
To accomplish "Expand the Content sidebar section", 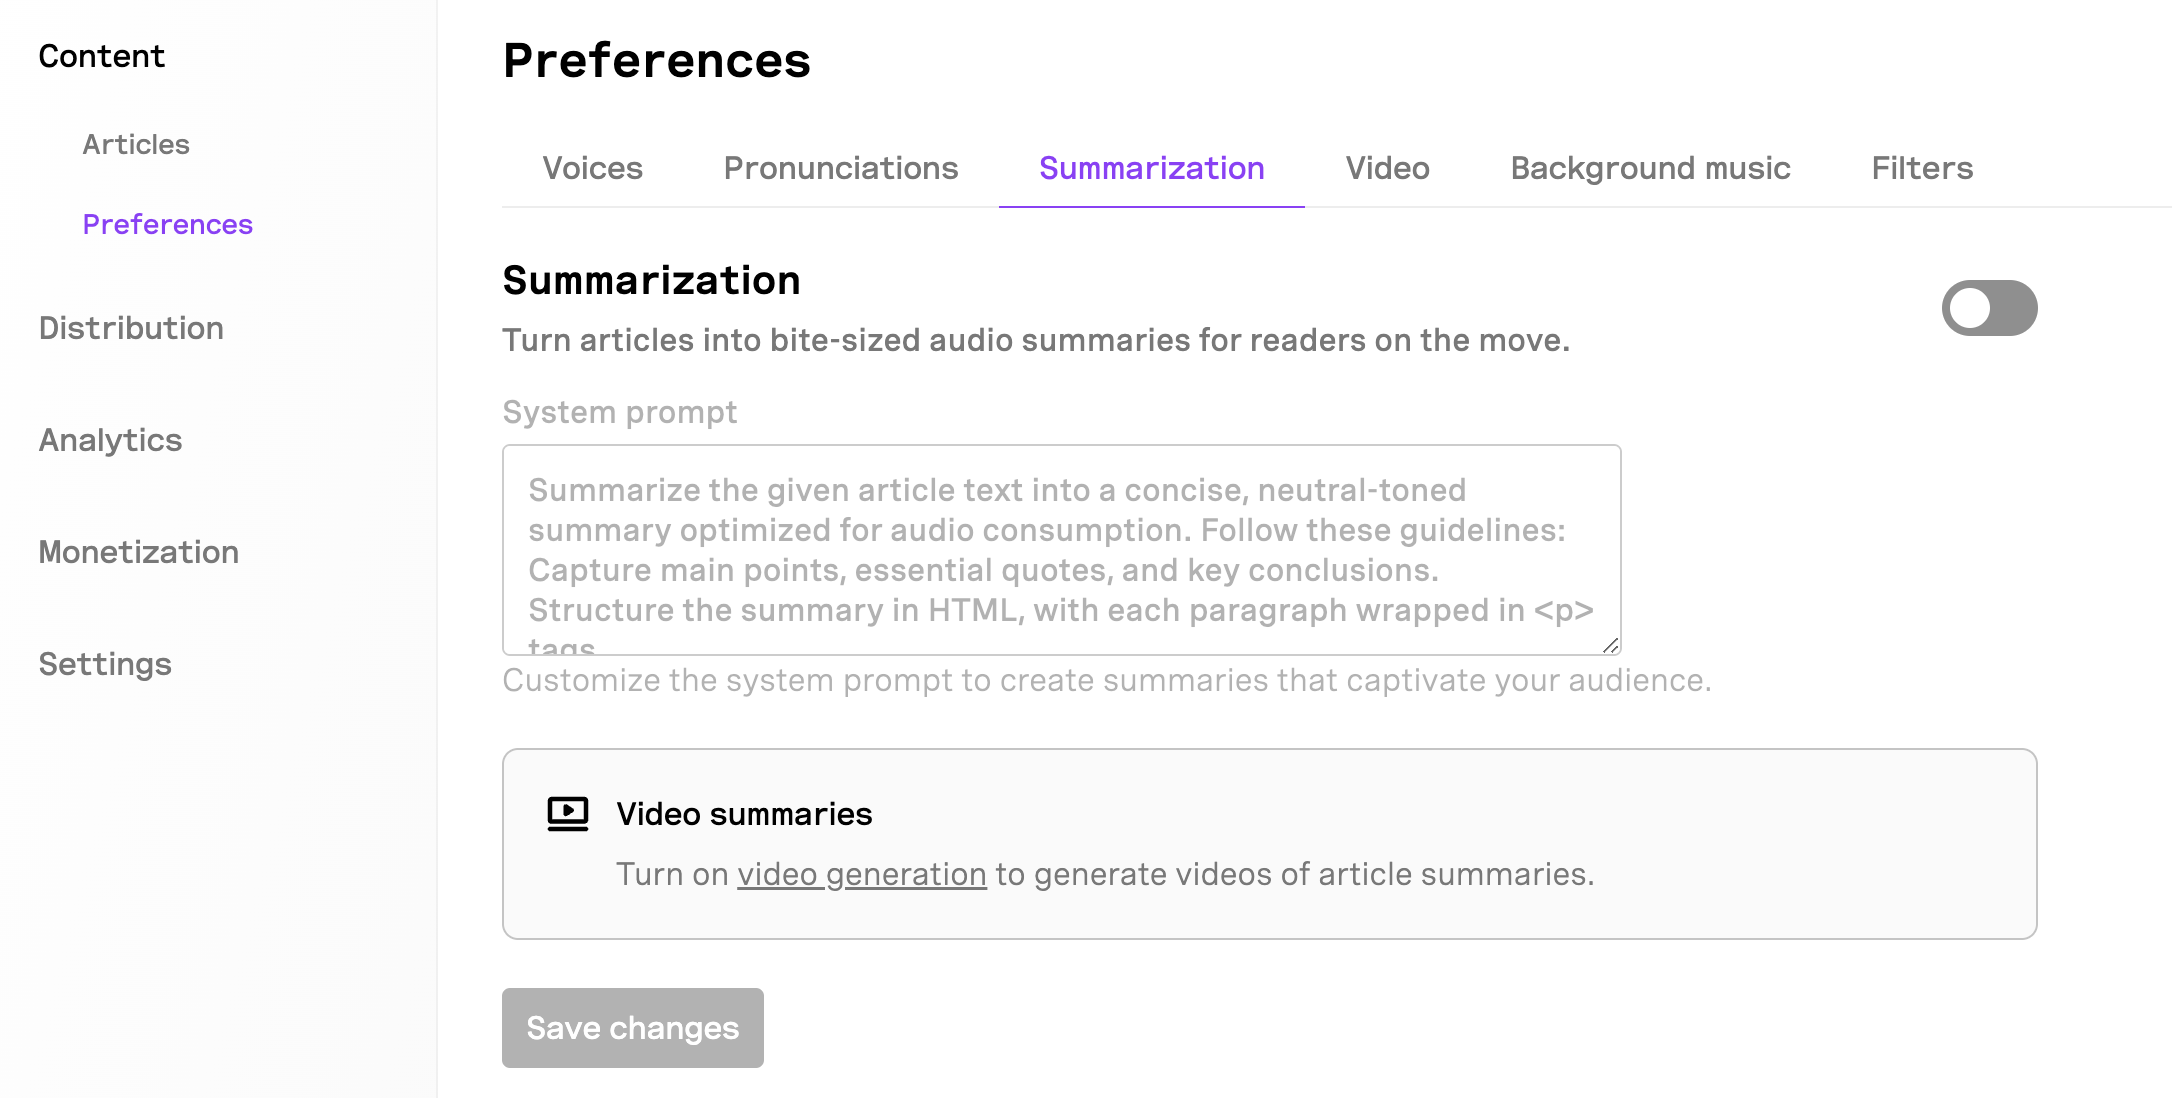I will point(102,56).
